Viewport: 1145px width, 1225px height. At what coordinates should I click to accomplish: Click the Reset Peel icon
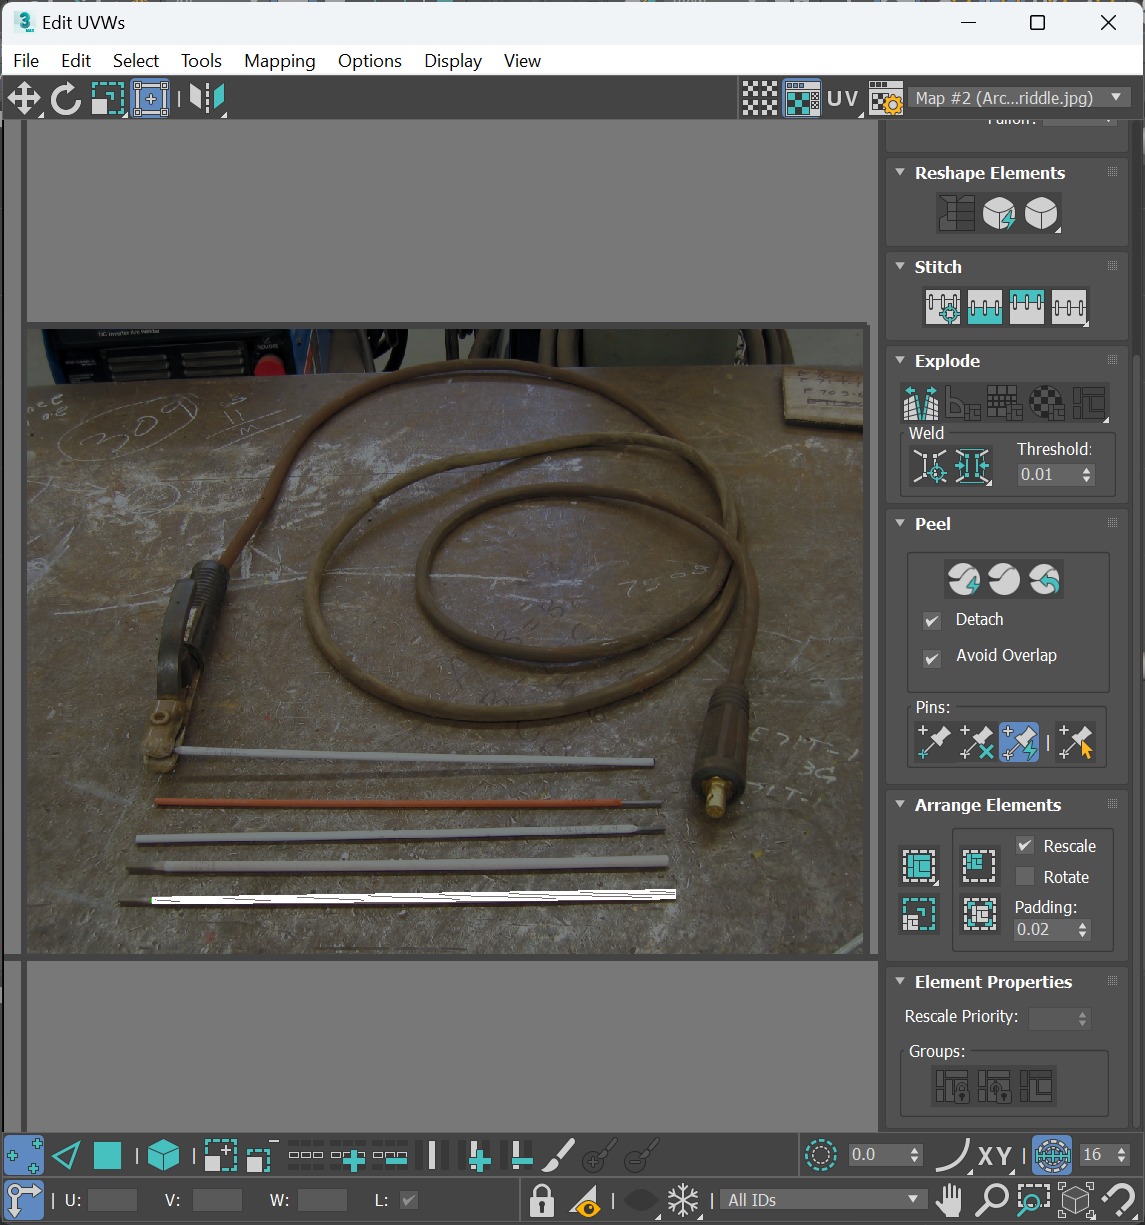[1045, 579]
